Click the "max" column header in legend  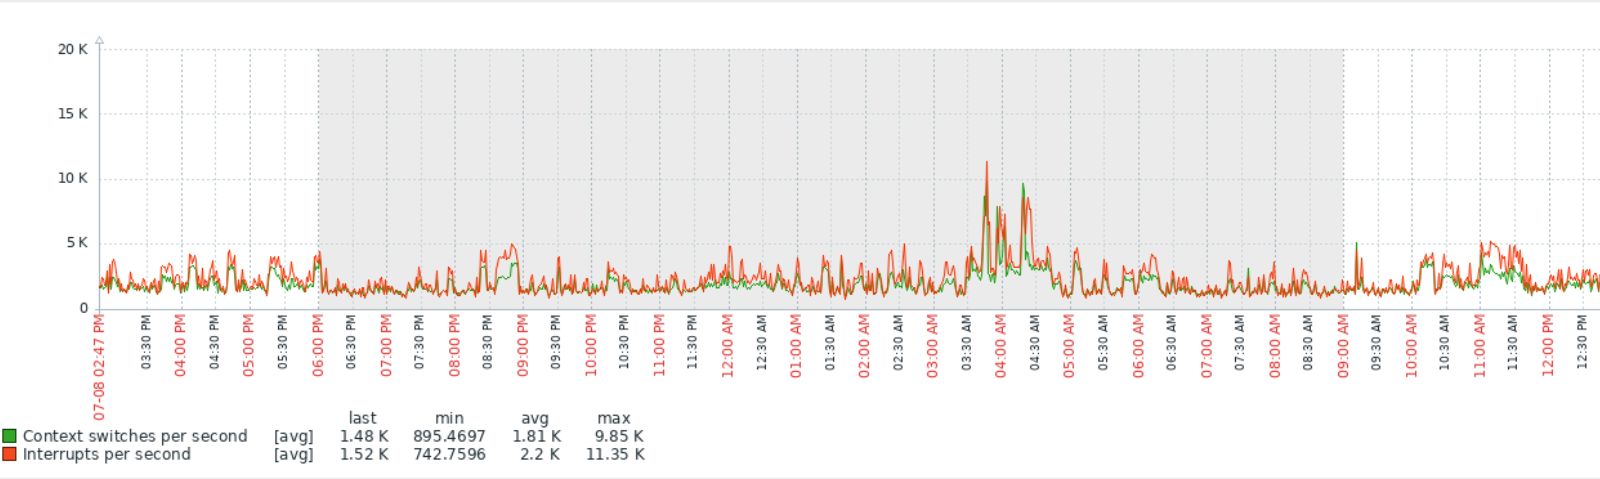[614, 418]
